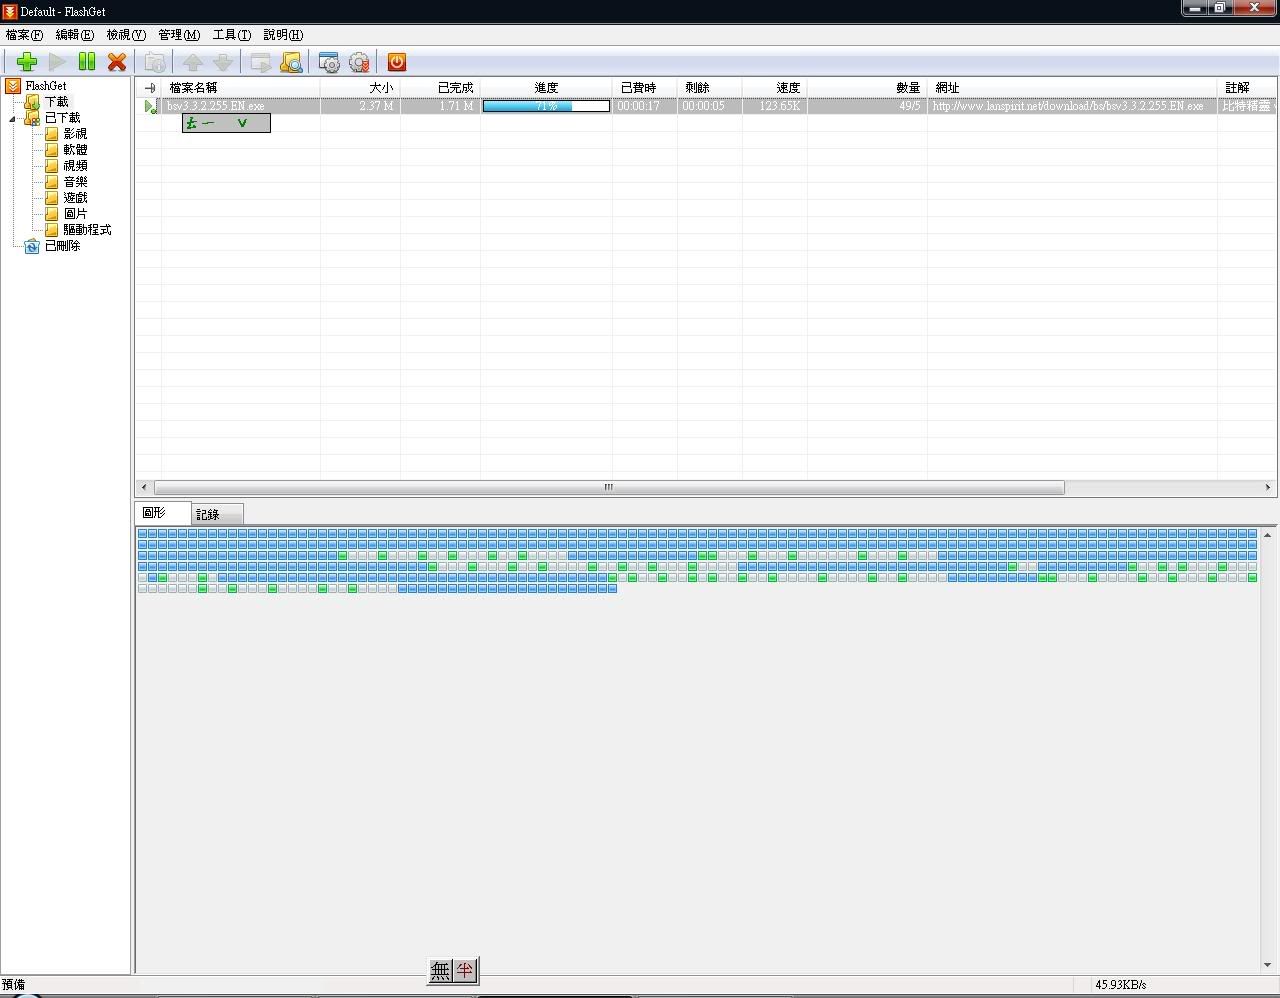Select the 已刪除 category in sidebar
Image resolution: width=1280 pixels, height=998 pixels.
click(x=62, y=246)
